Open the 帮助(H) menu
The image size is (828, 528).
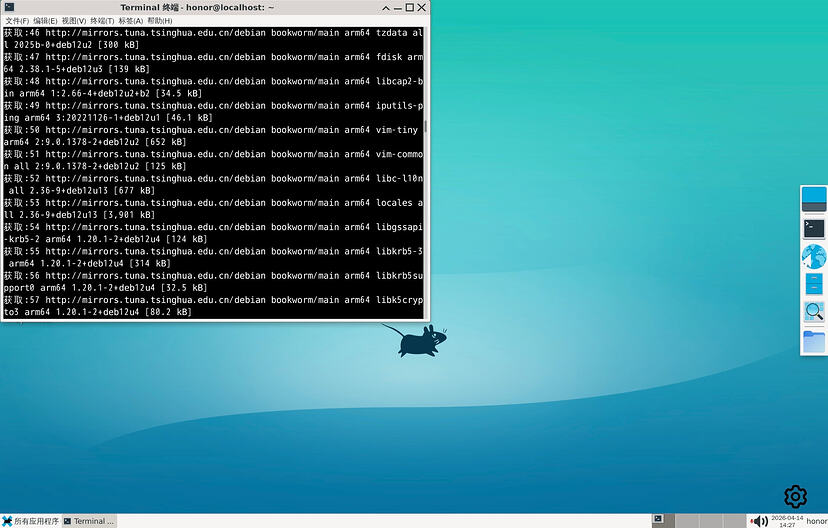(159, 21)
